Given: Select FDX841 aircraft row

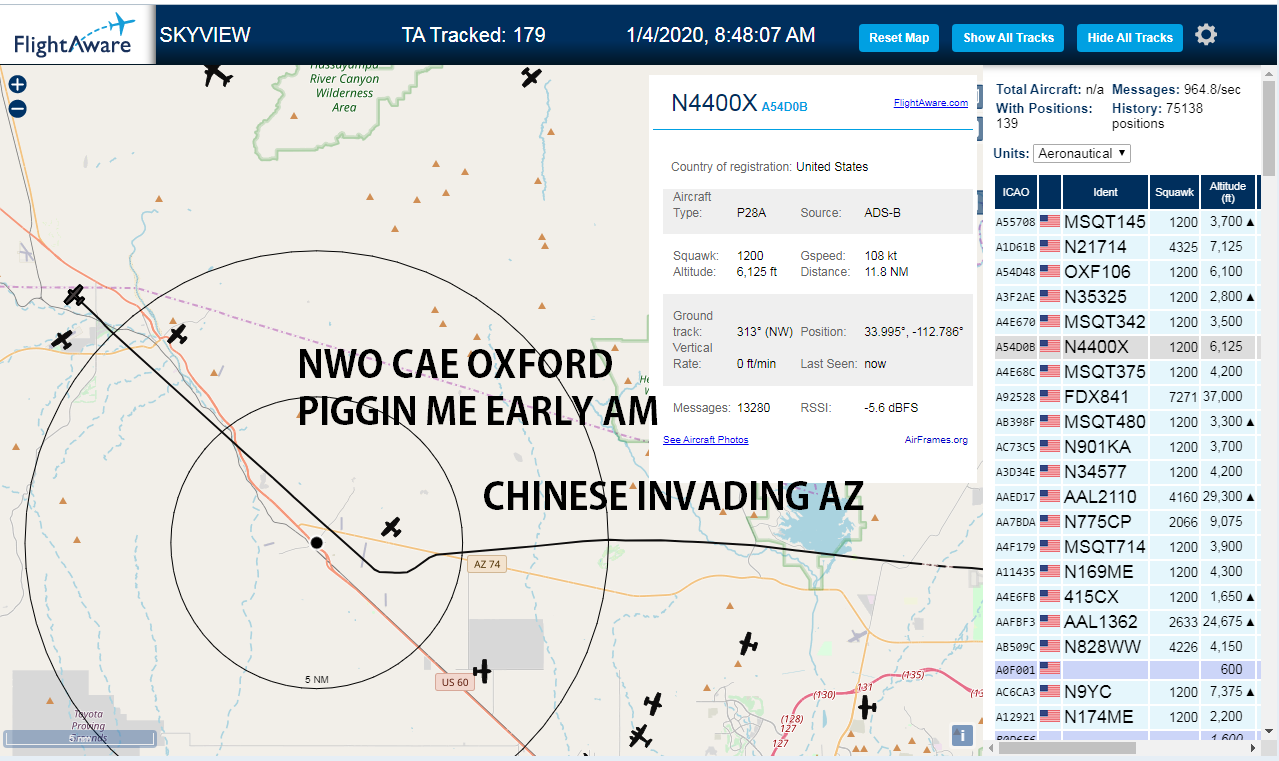Looking at the screenshot, I should 1126,397.
